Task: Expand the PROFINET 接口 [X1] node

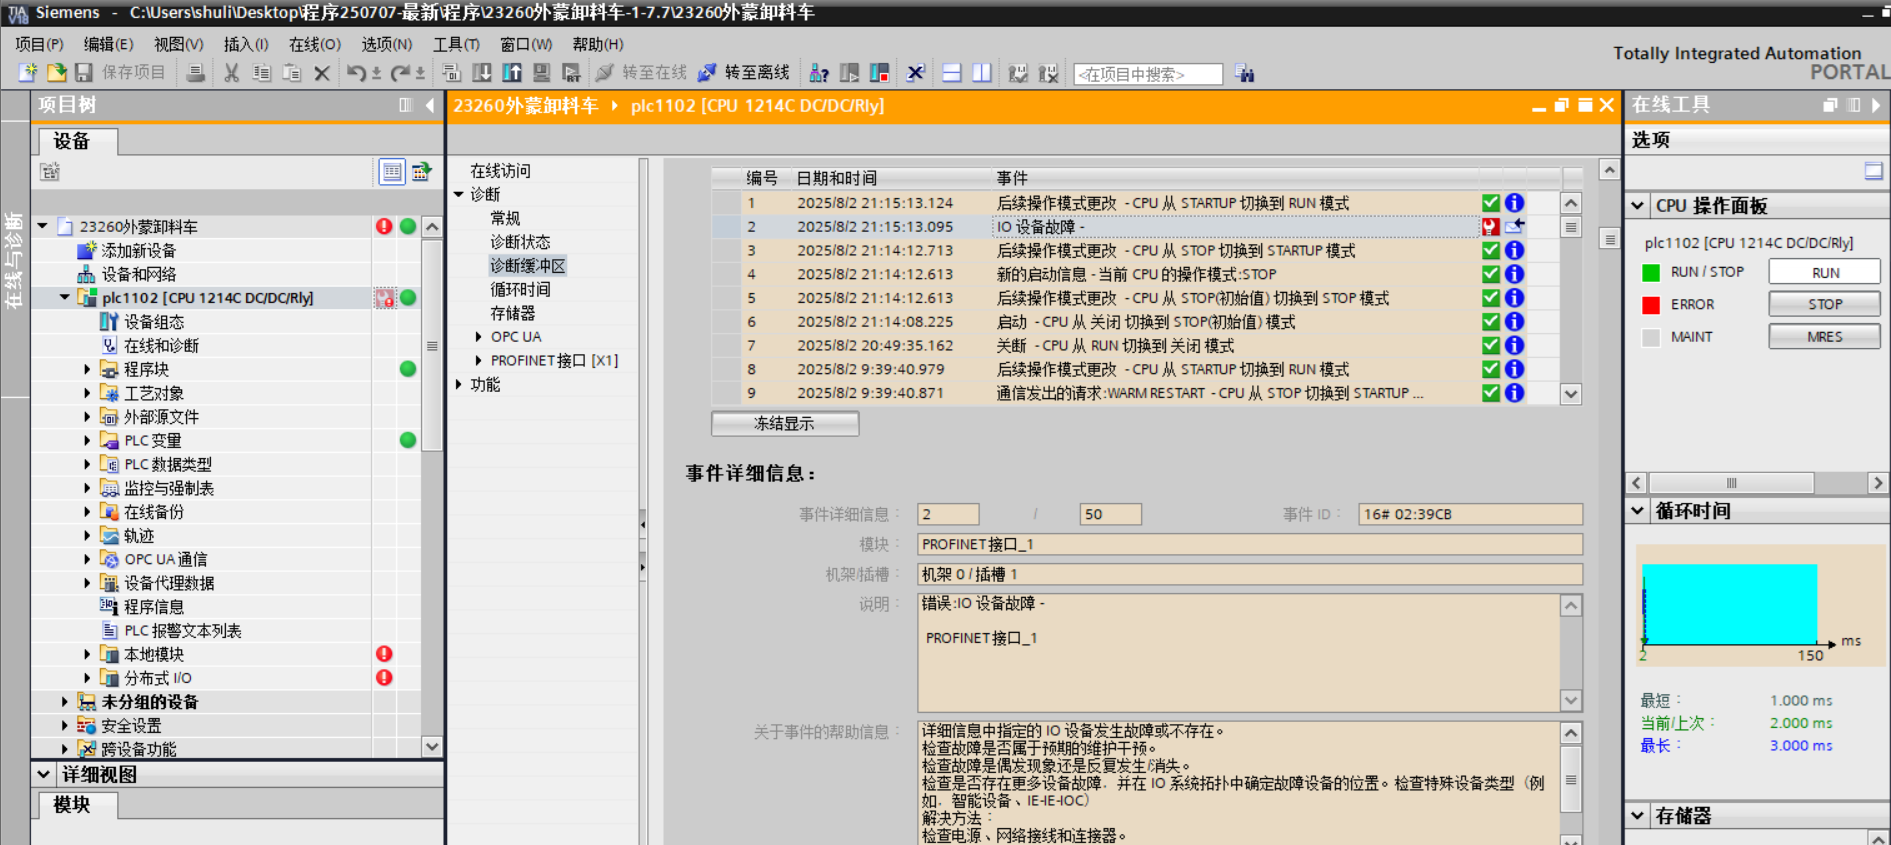Action: [479, 361]
